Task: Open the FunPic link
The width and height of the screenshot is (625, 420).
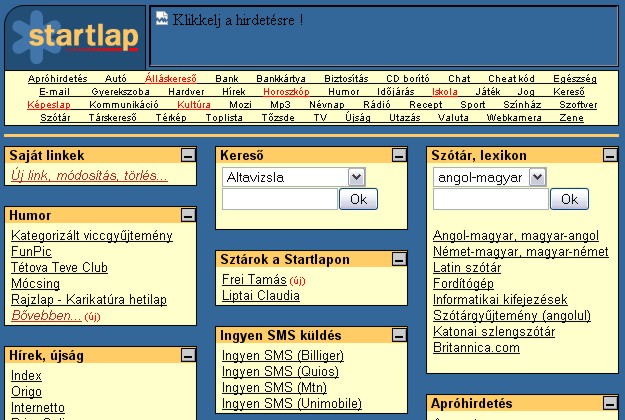Action: 31,251
